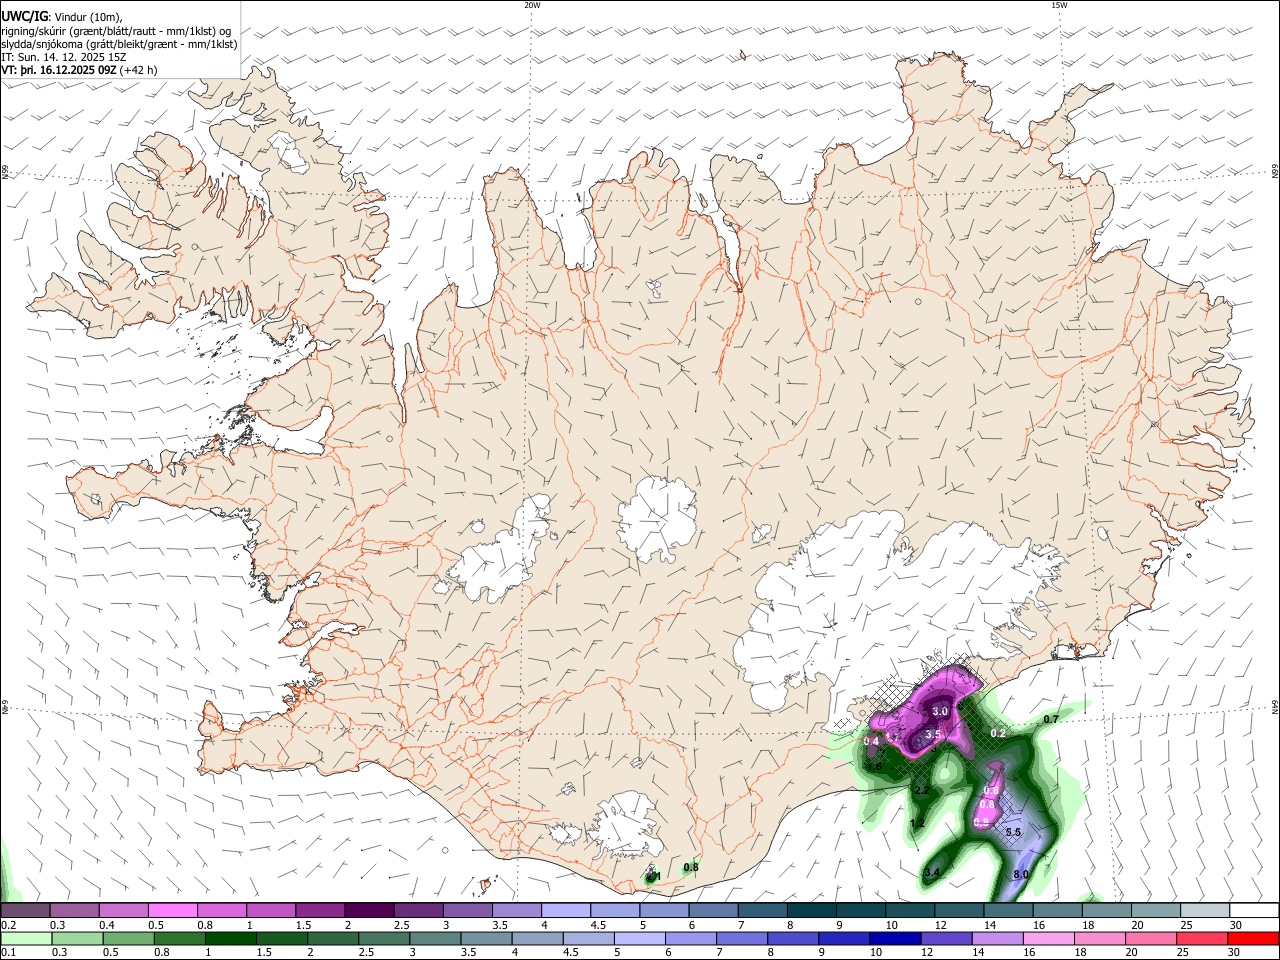The width and height of the screenshot is (1280, 960).
Task: Click the 5.5 precipitation value on the map
Action: click(x=1013, y=832)
